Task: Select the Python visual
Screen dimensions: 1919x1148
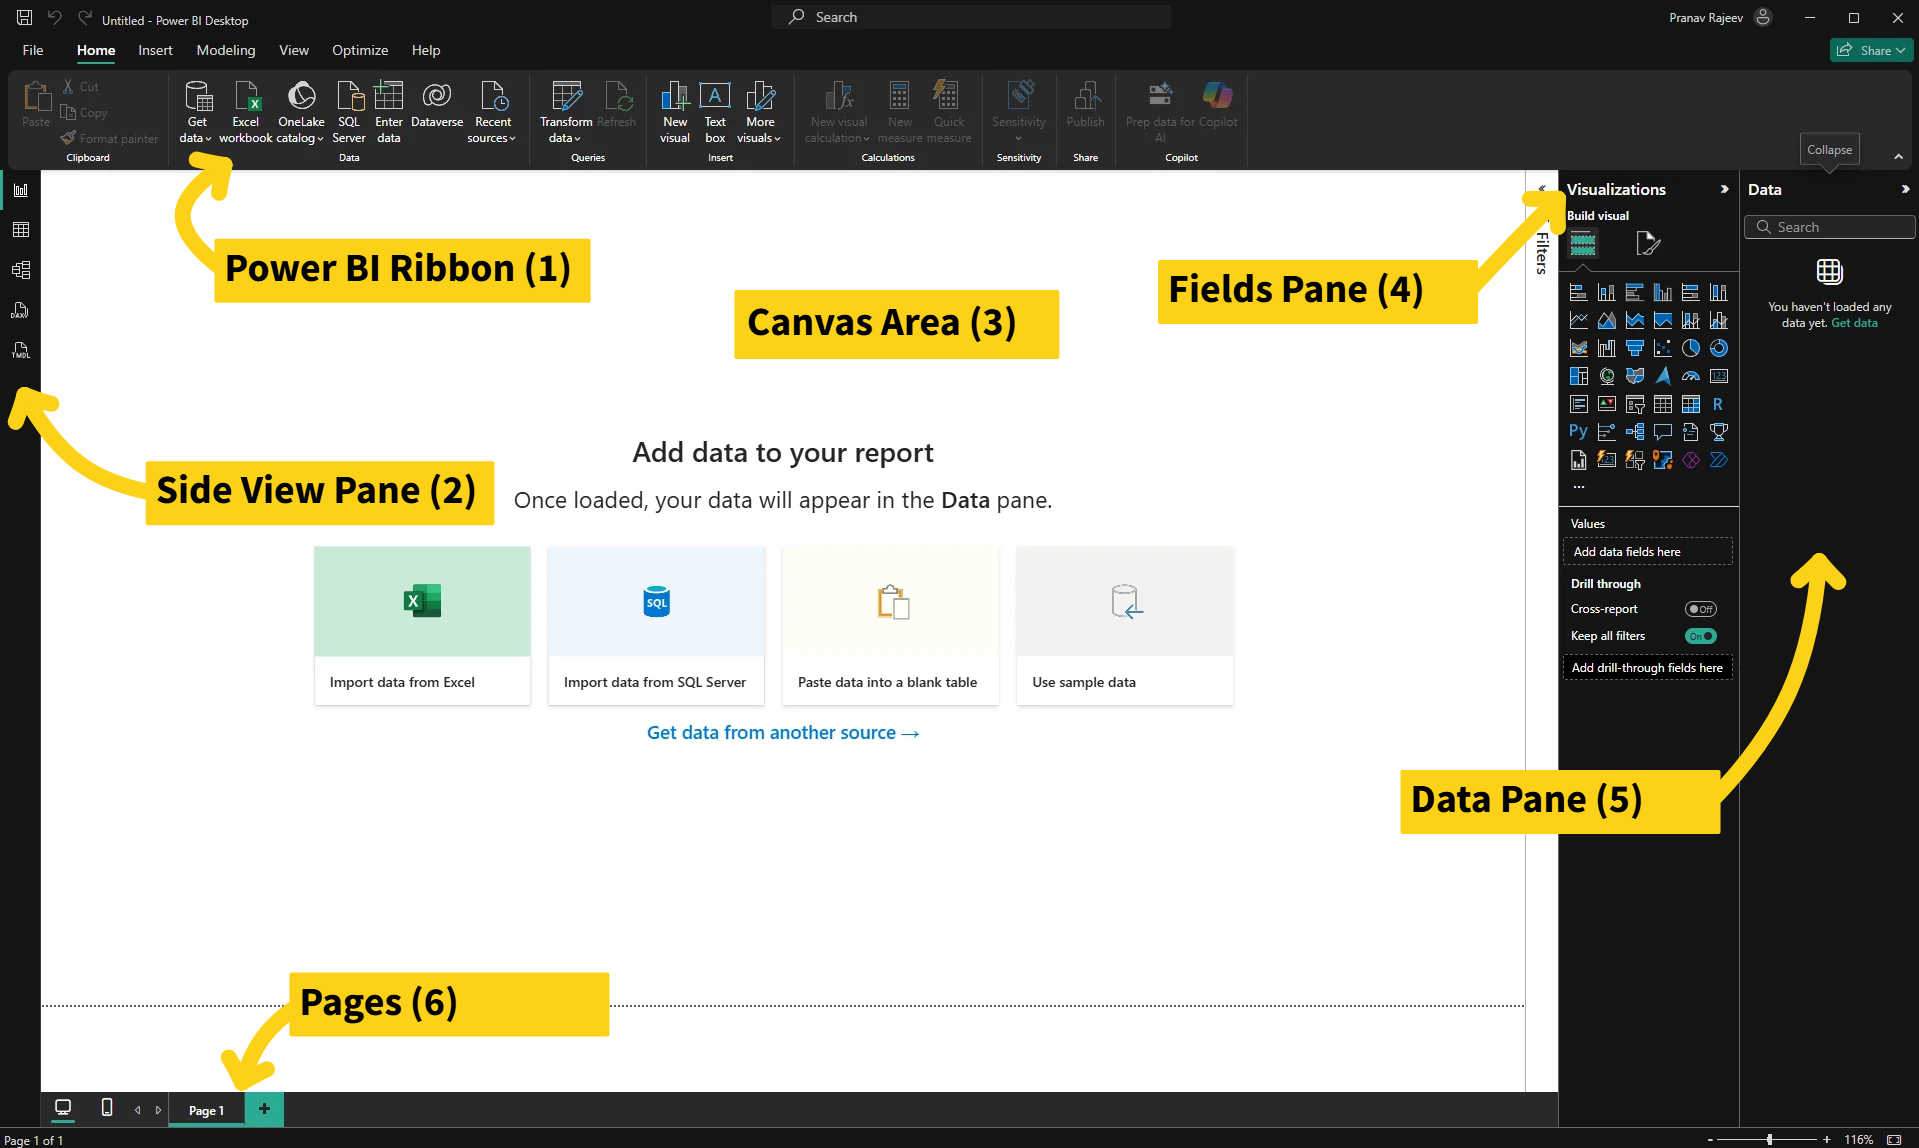Action: click(x=1578, y=432)
